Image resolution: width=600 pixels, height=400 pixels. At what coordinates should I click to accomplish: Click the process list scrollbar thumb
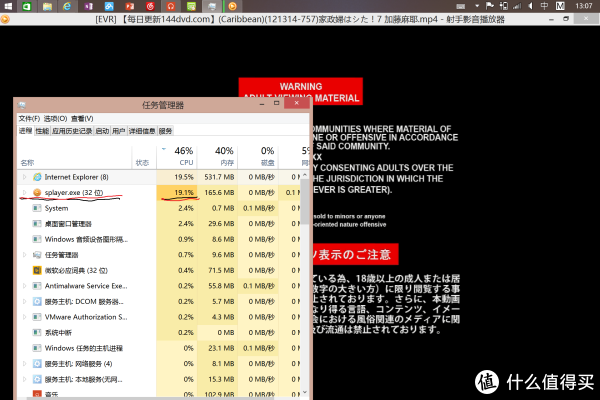tap(305, 201)
